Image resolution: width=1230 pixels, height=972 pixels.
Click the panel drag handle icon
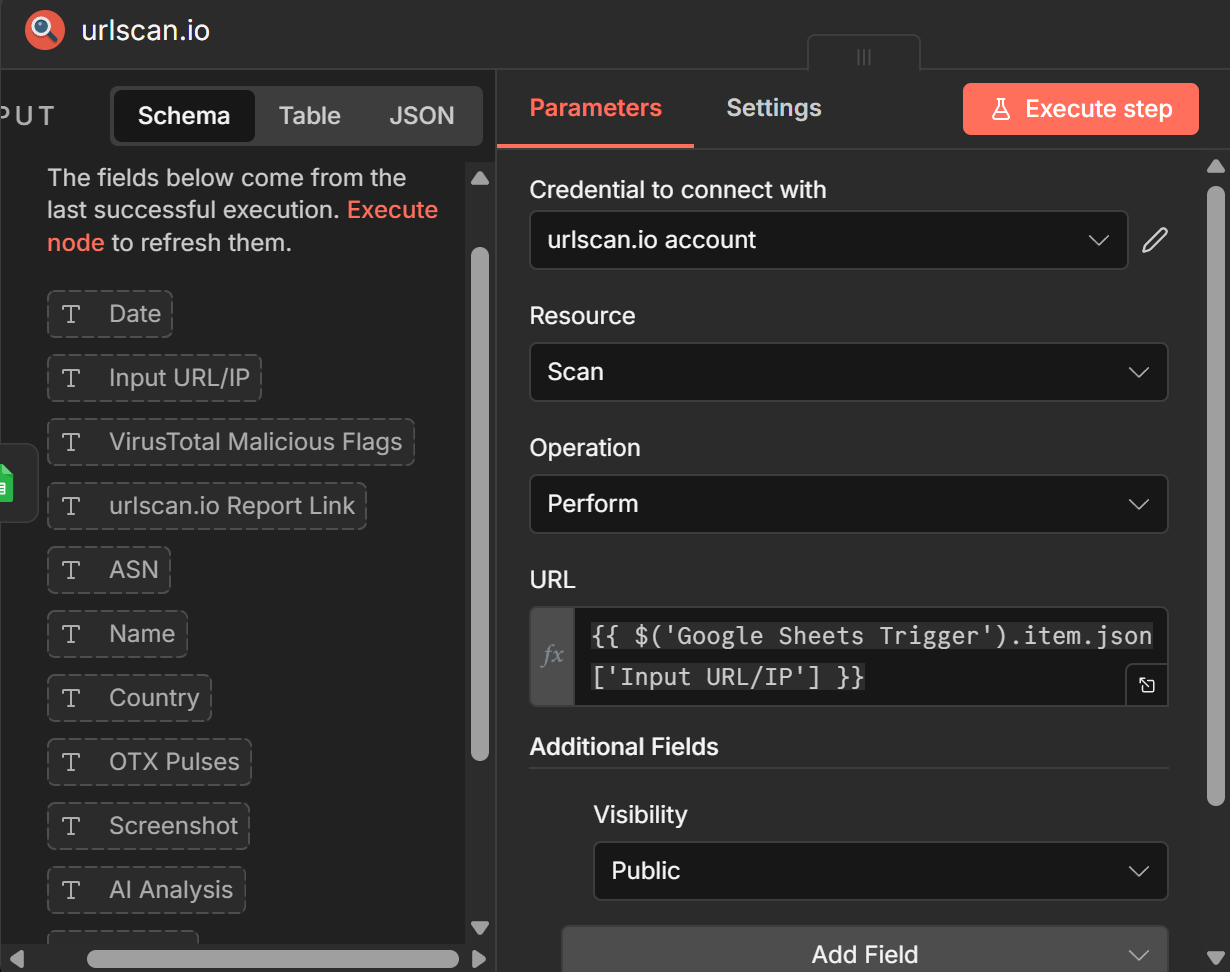point(864,57)
